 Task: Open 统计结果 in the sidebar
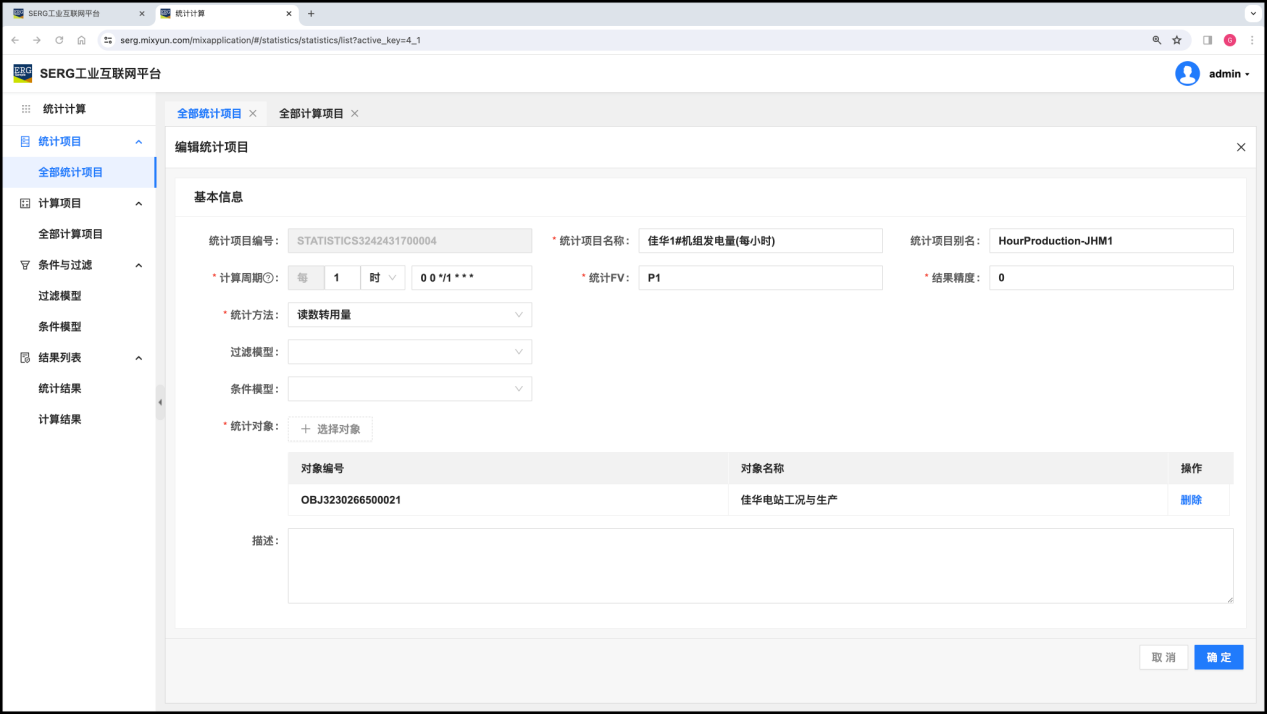(x=60, y=389)
